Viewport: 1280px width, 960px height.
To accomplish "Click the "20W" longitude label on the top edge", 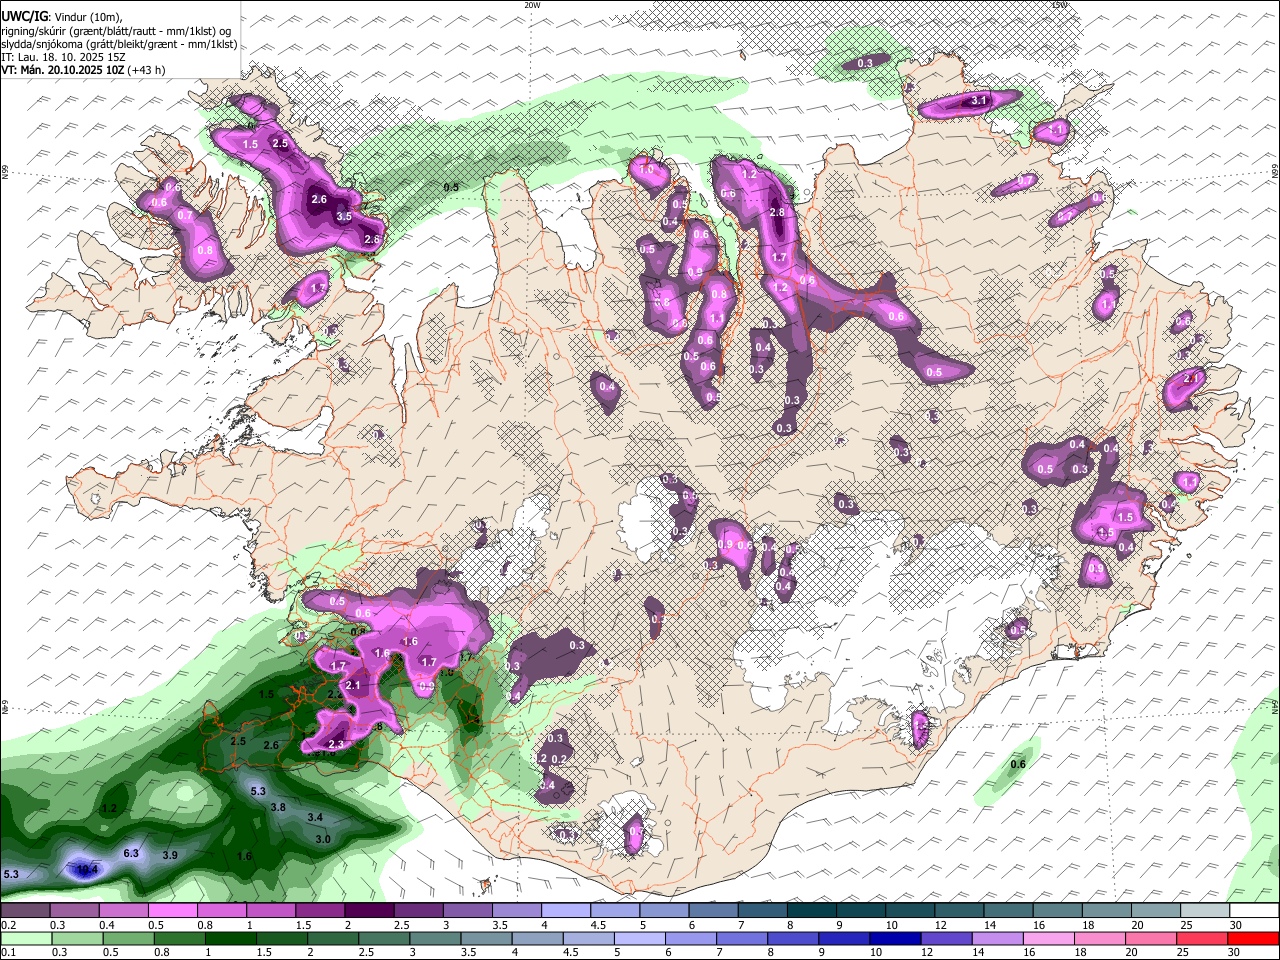I will coord(532,5).
